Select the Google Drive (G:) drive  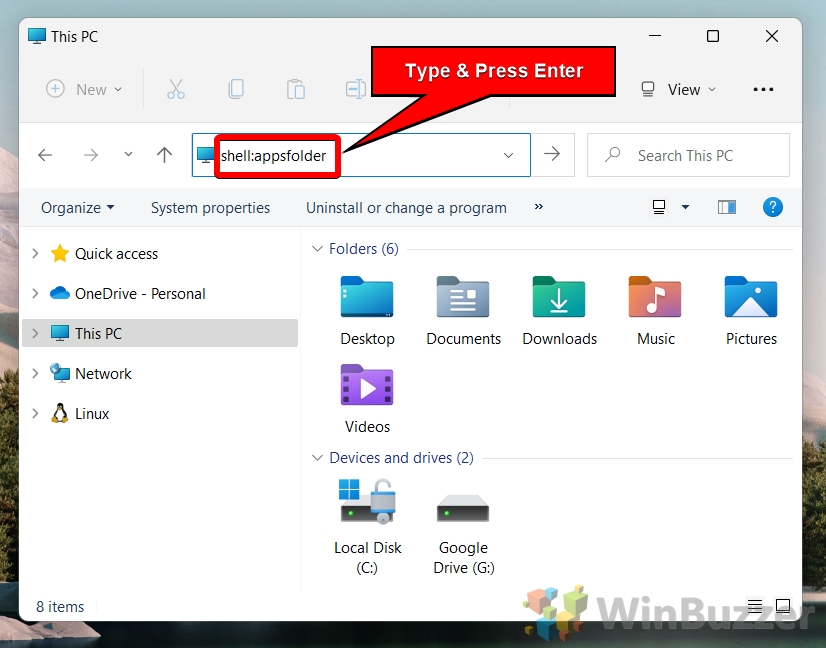pyautogui.click(x=464, y=533)
